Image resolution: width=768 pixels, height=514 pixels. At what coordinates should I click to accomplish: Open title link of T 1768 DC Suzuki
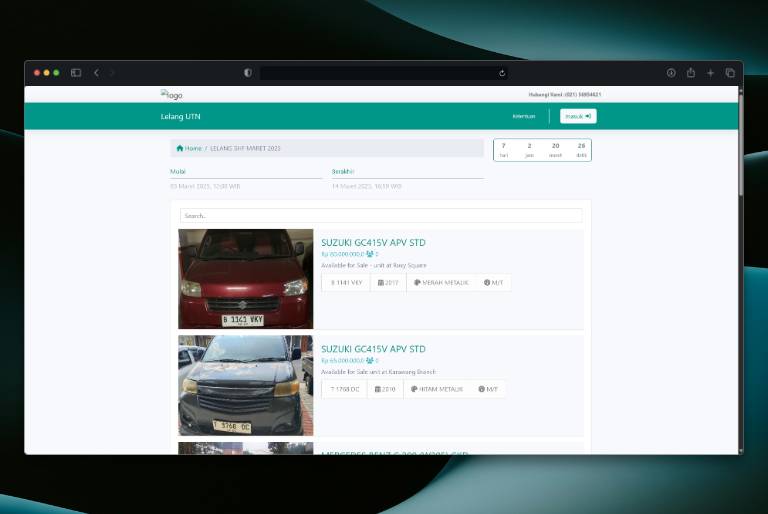coord(373,349)
